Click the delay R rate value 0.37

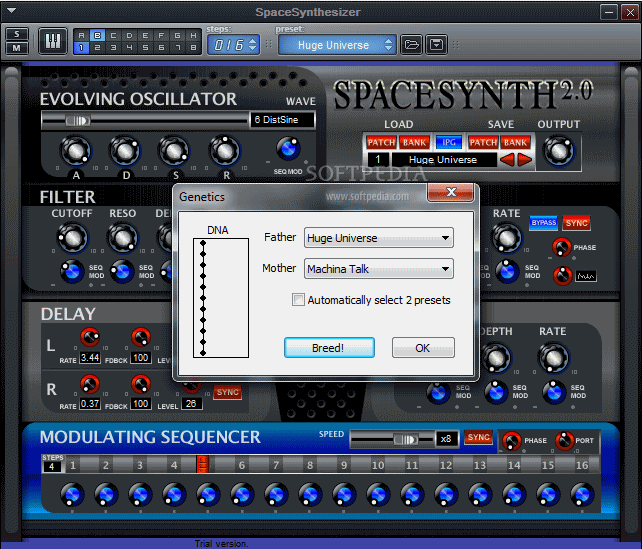point(90,404)
